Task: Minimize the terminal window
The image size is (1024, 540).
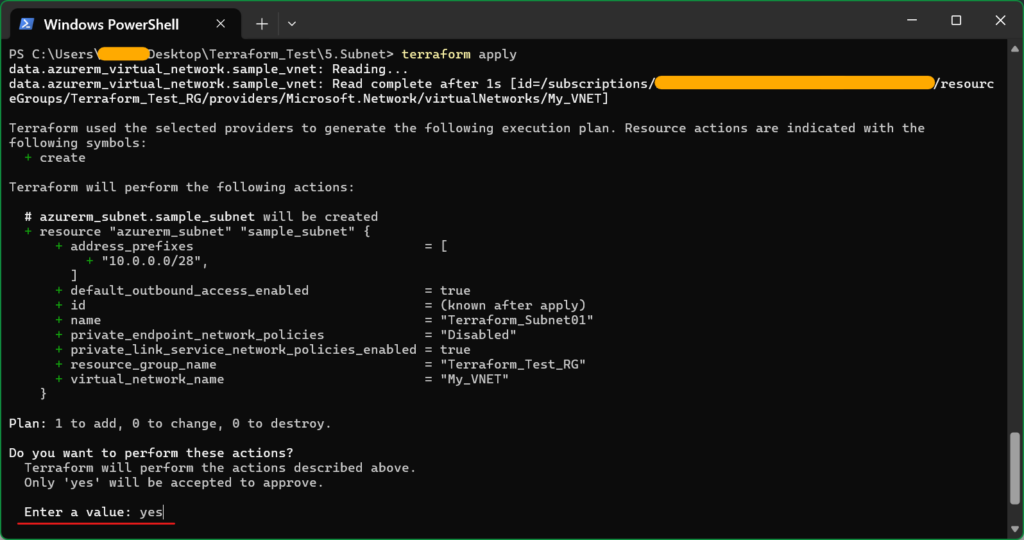Action: [912, 20]
